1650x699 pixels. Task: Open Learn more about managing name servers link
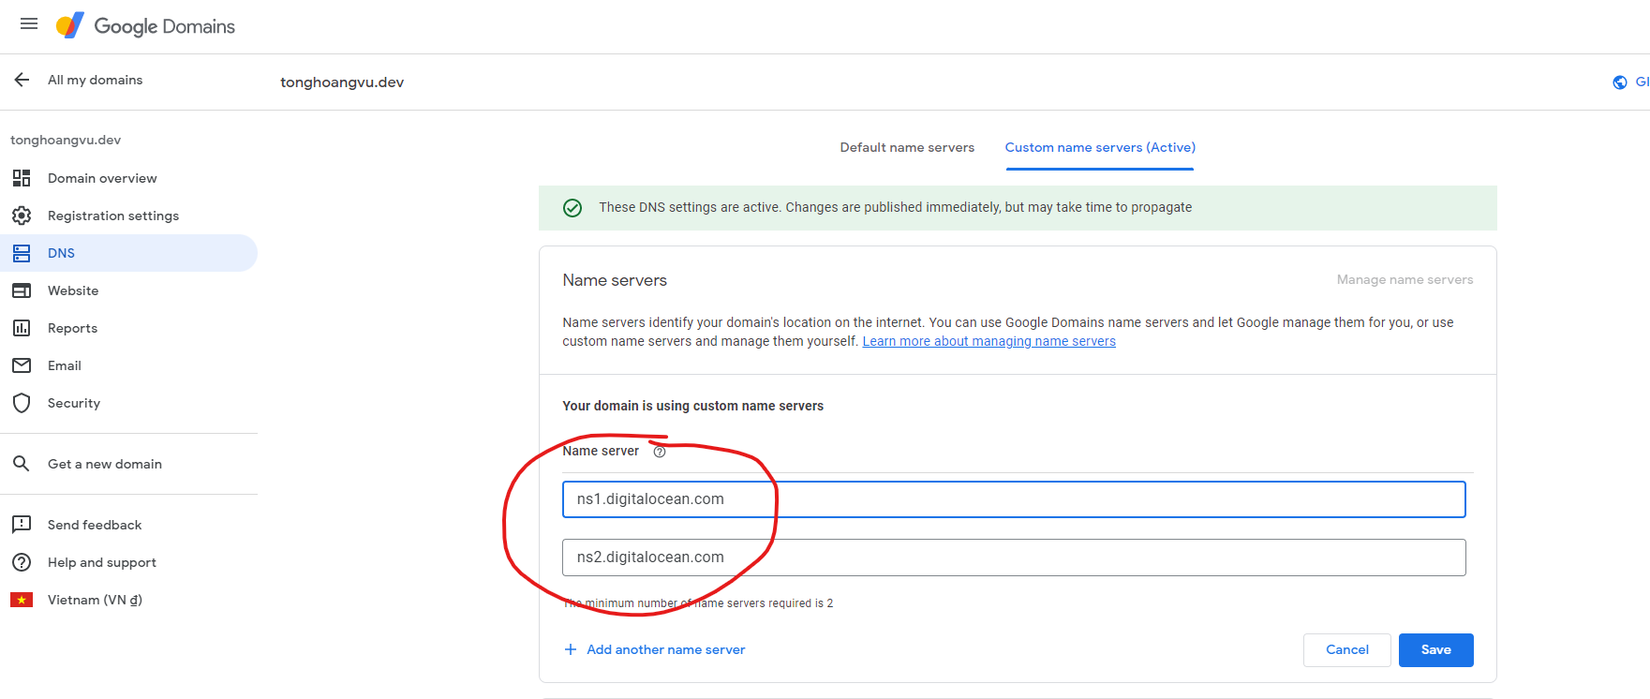(988, 342)
